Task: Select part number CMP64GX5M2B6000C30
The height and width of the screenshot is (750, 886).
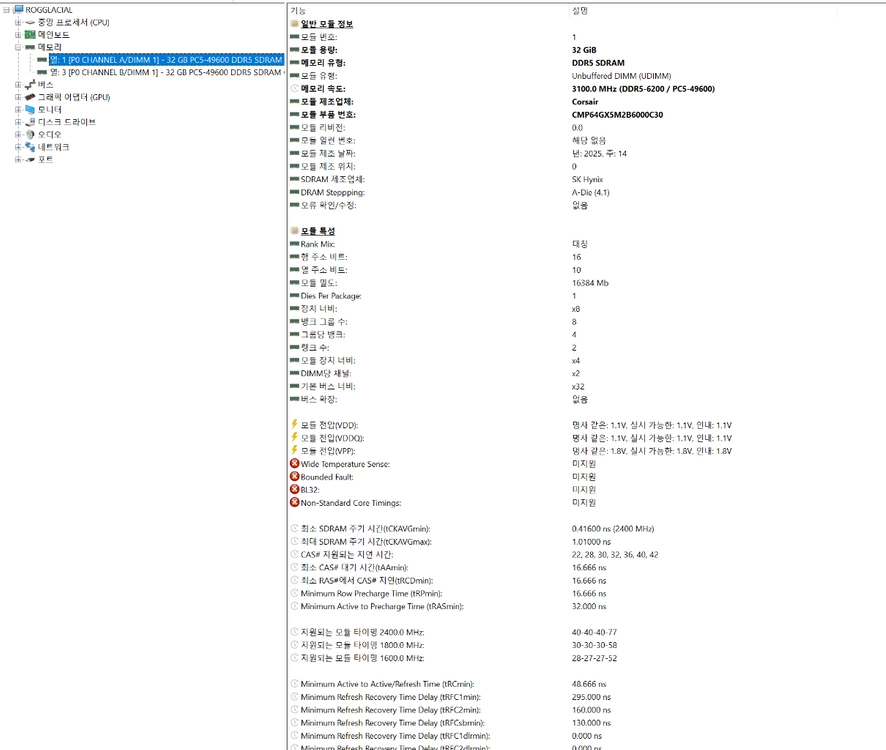Action: 618,115
